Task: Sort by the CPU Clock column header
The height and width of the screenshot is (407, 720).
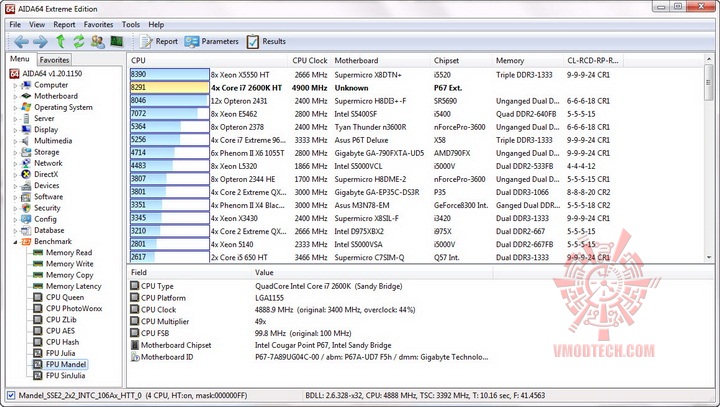Action: click(309, 61)
